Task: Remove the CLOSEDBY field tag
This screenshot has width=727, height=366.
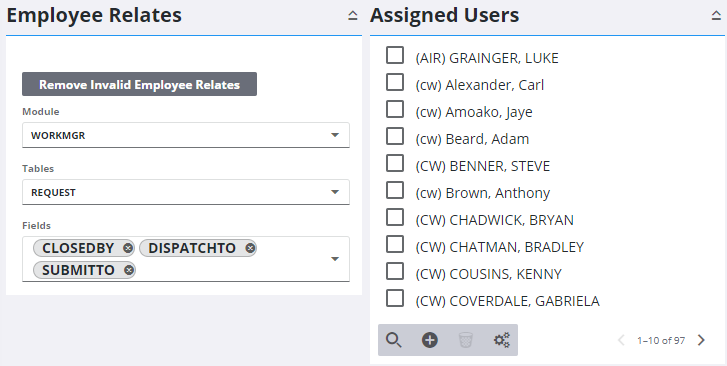Action: tap(128, 248)
